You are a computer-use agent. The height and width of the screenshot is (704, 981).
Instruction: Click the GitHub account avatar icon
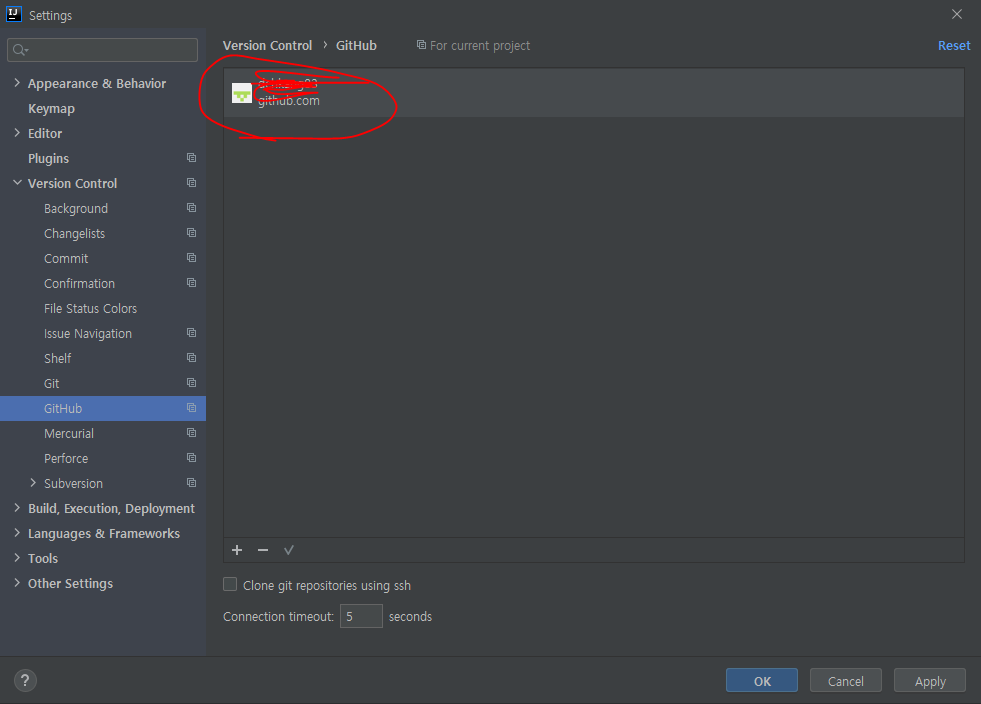click(x=242, y=93)
